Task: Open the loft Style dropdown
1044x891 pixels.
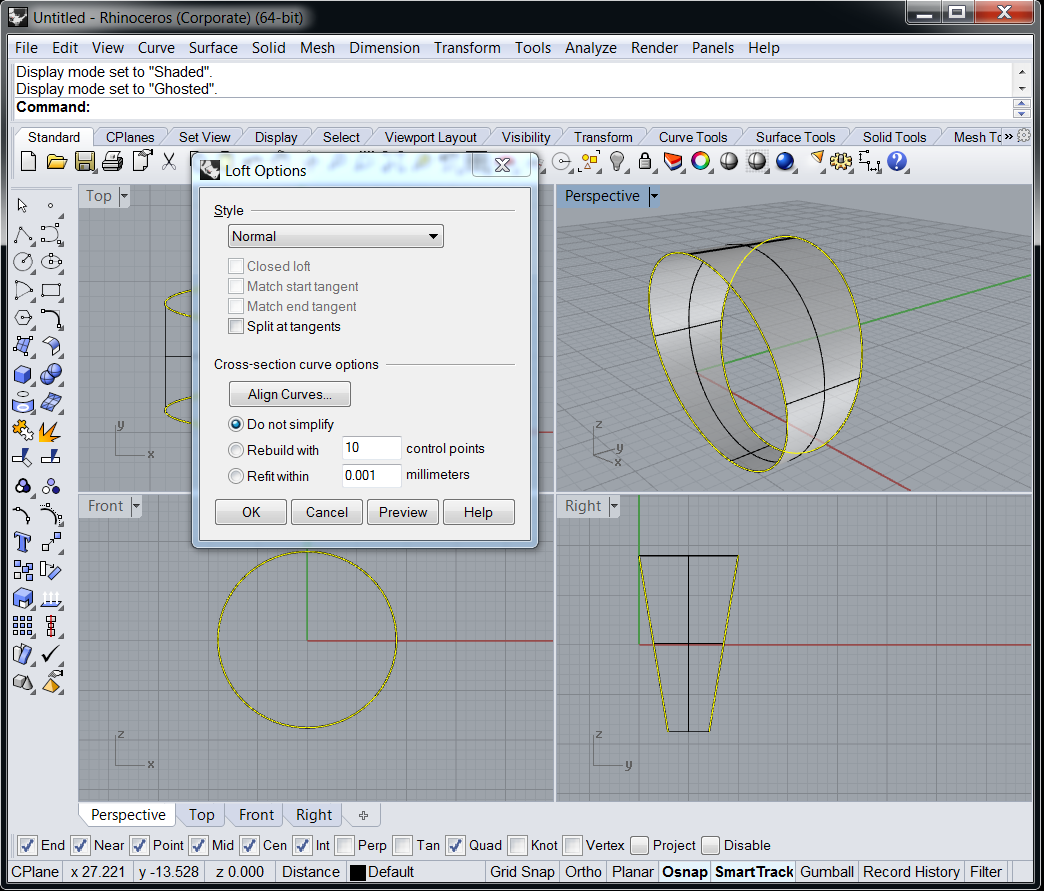Action: coord(336,236)
